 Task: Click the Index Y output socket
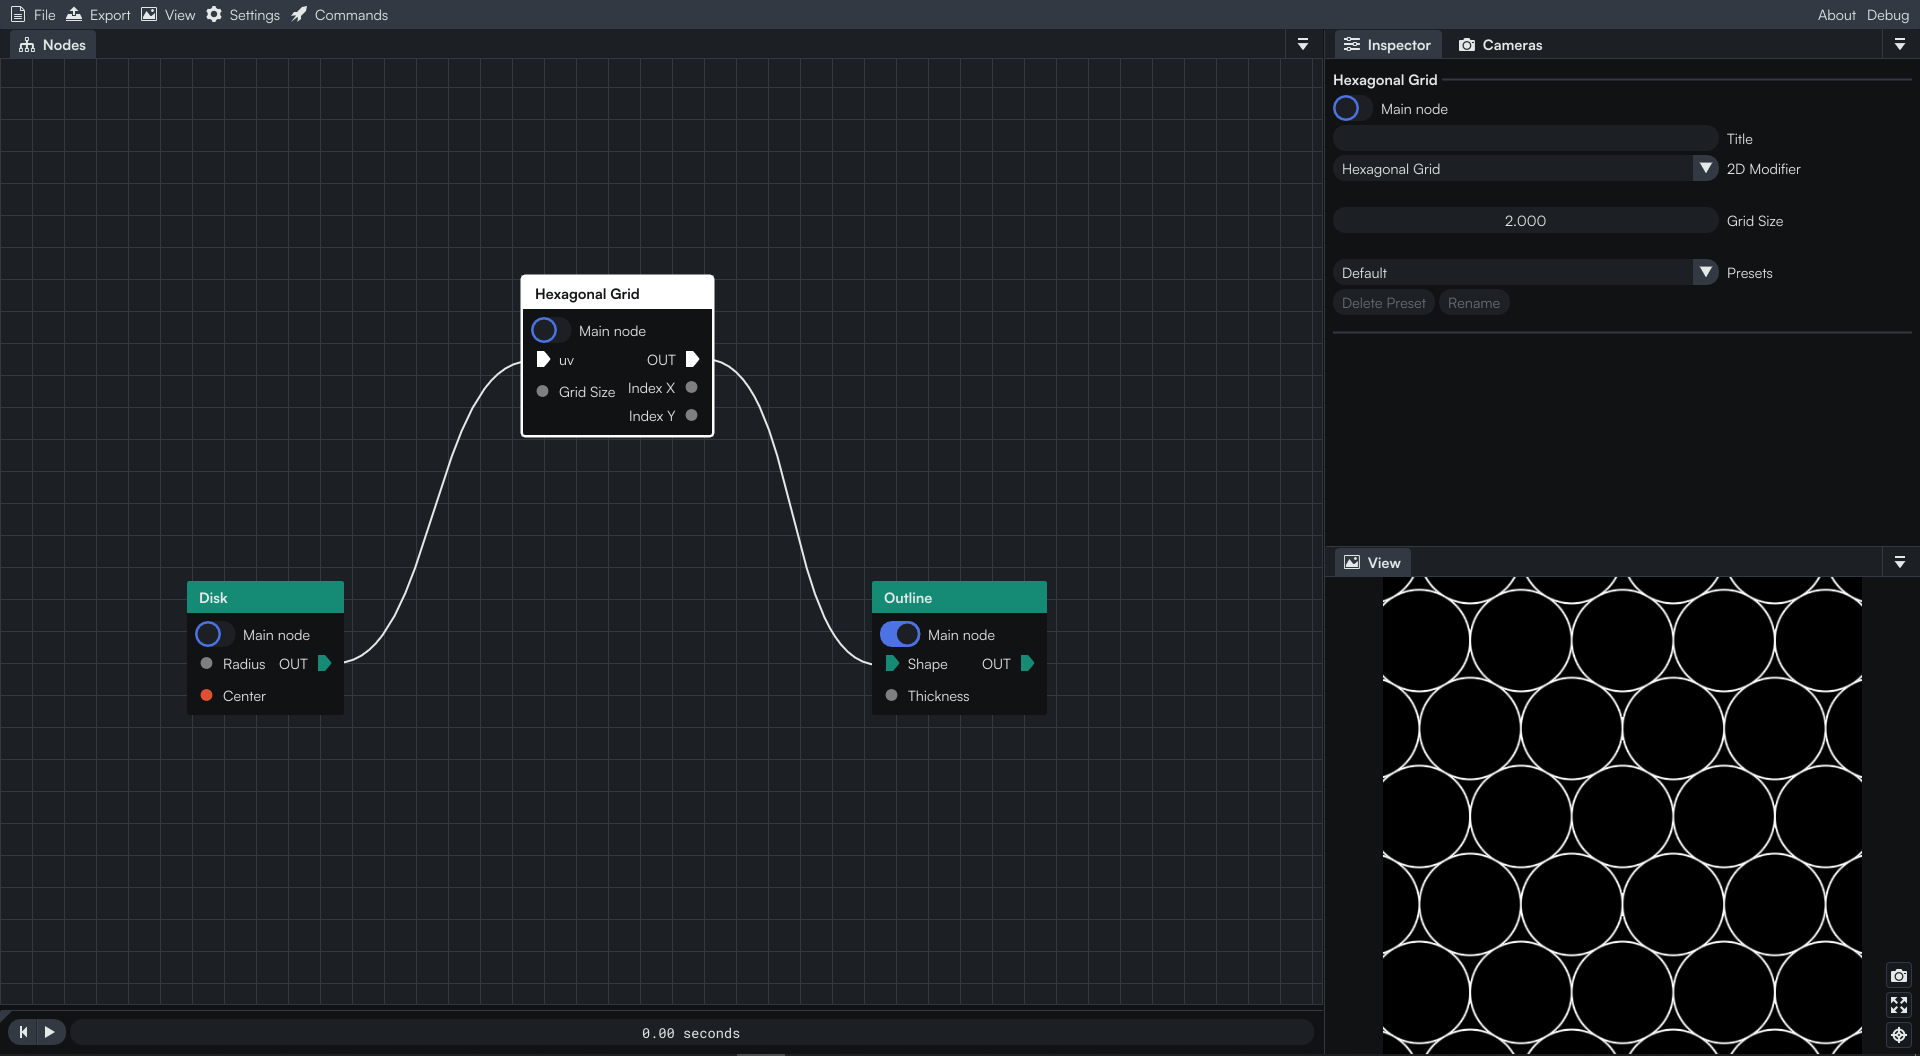(x=691, y=415)
